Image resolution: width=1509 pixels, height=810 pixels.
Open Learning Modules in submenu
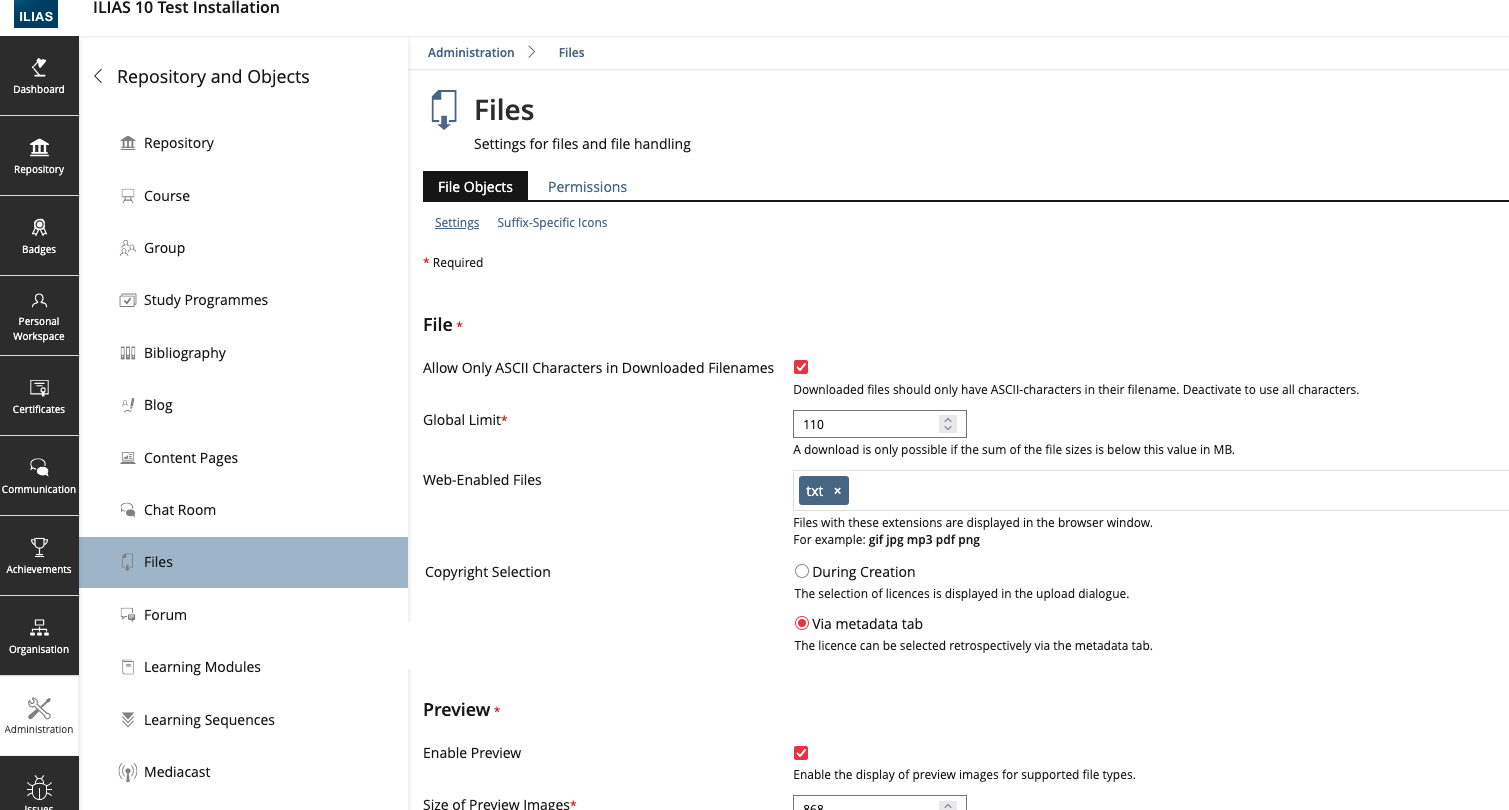coord(202,667)
